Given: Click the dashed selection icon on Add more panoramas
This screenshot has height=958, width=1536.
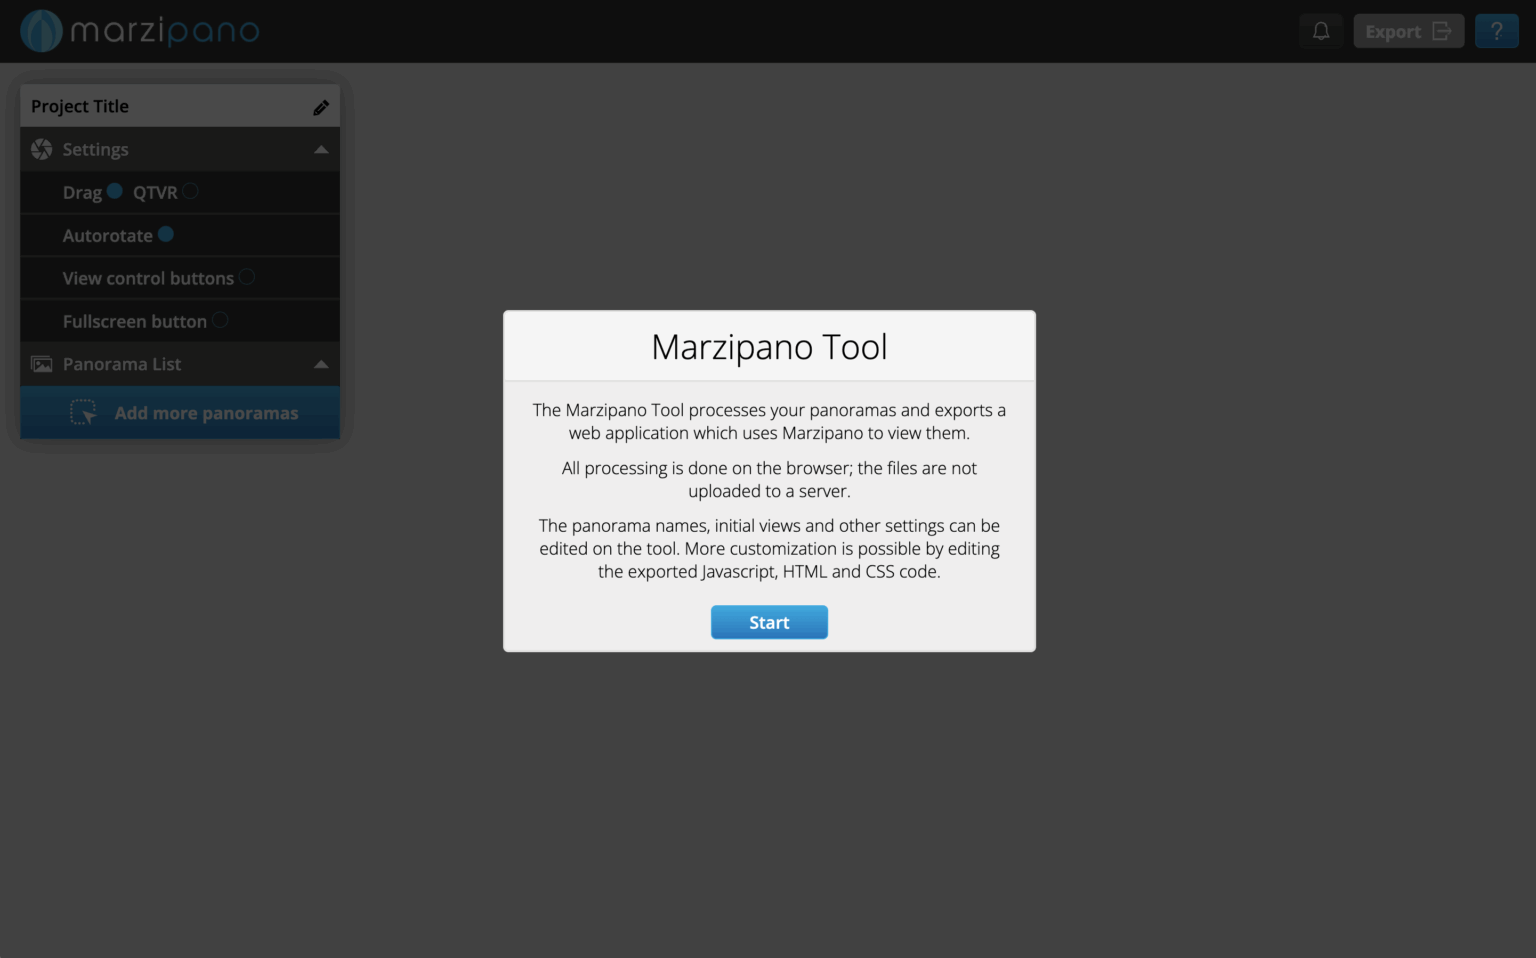Looking at the screenshot, I should click(84, 412).
